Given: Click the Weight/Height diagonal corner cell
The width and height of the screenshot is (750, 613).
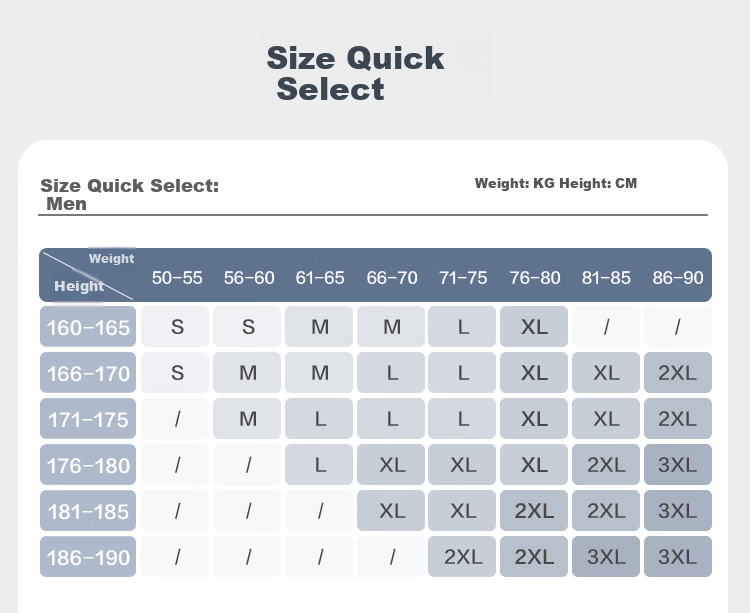Looking at the screenshot, I should click(88, 275).
